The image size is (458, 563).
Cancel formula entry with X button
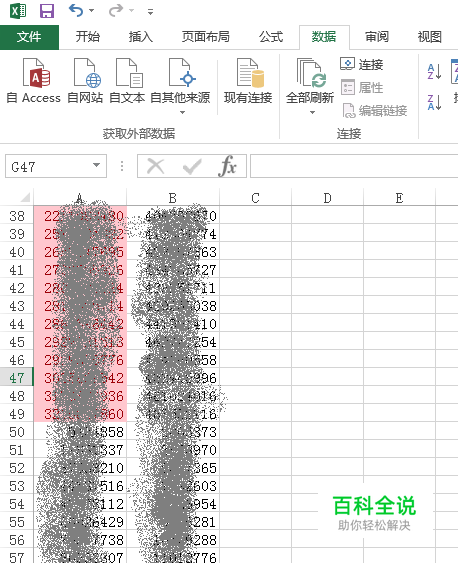pyautogui.click(x=155, y=166)
